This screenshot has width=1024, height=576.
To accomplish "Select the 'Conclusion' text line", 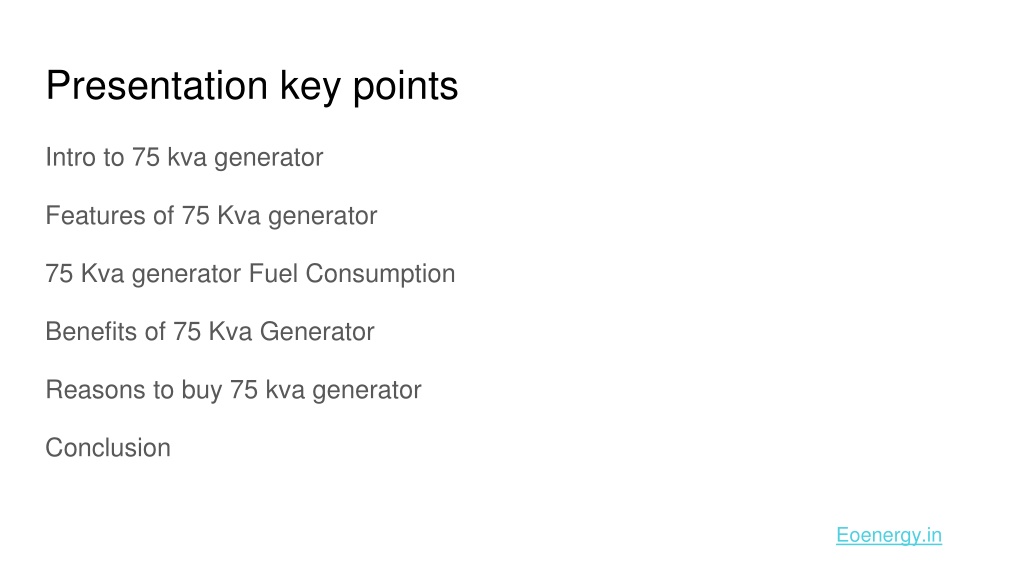I will click(x=108, y=448).
